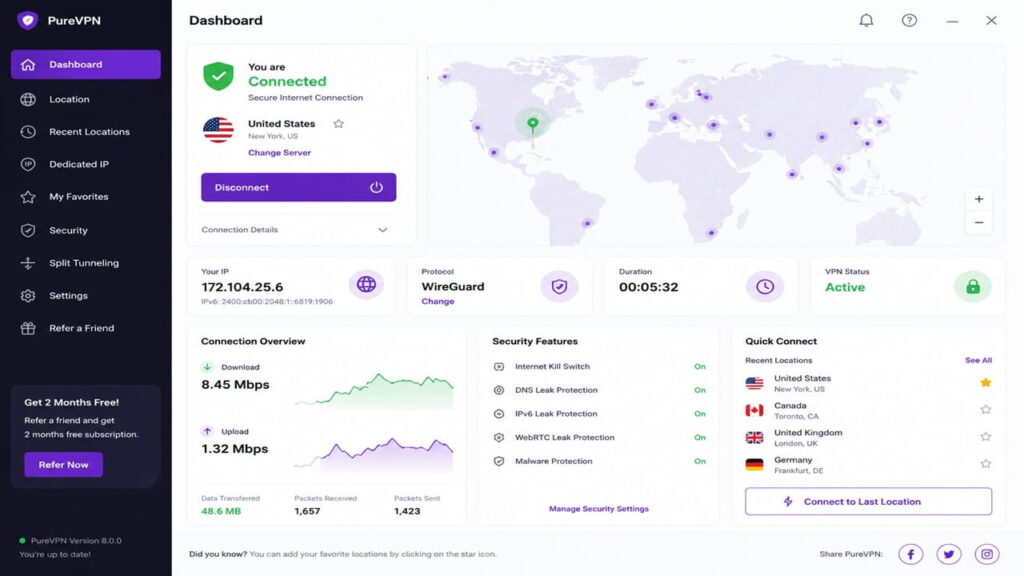Click the WebRTC Leak Protection On status
The width and height of the screenshot is (1024, 576).
click(x=699, y=438)
